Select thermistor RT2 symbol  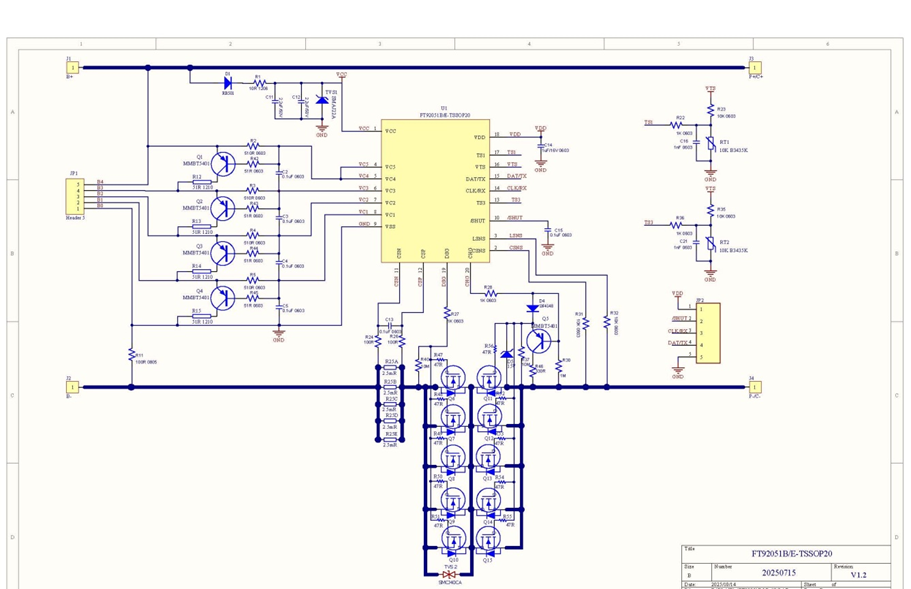(x=710, y=245)
